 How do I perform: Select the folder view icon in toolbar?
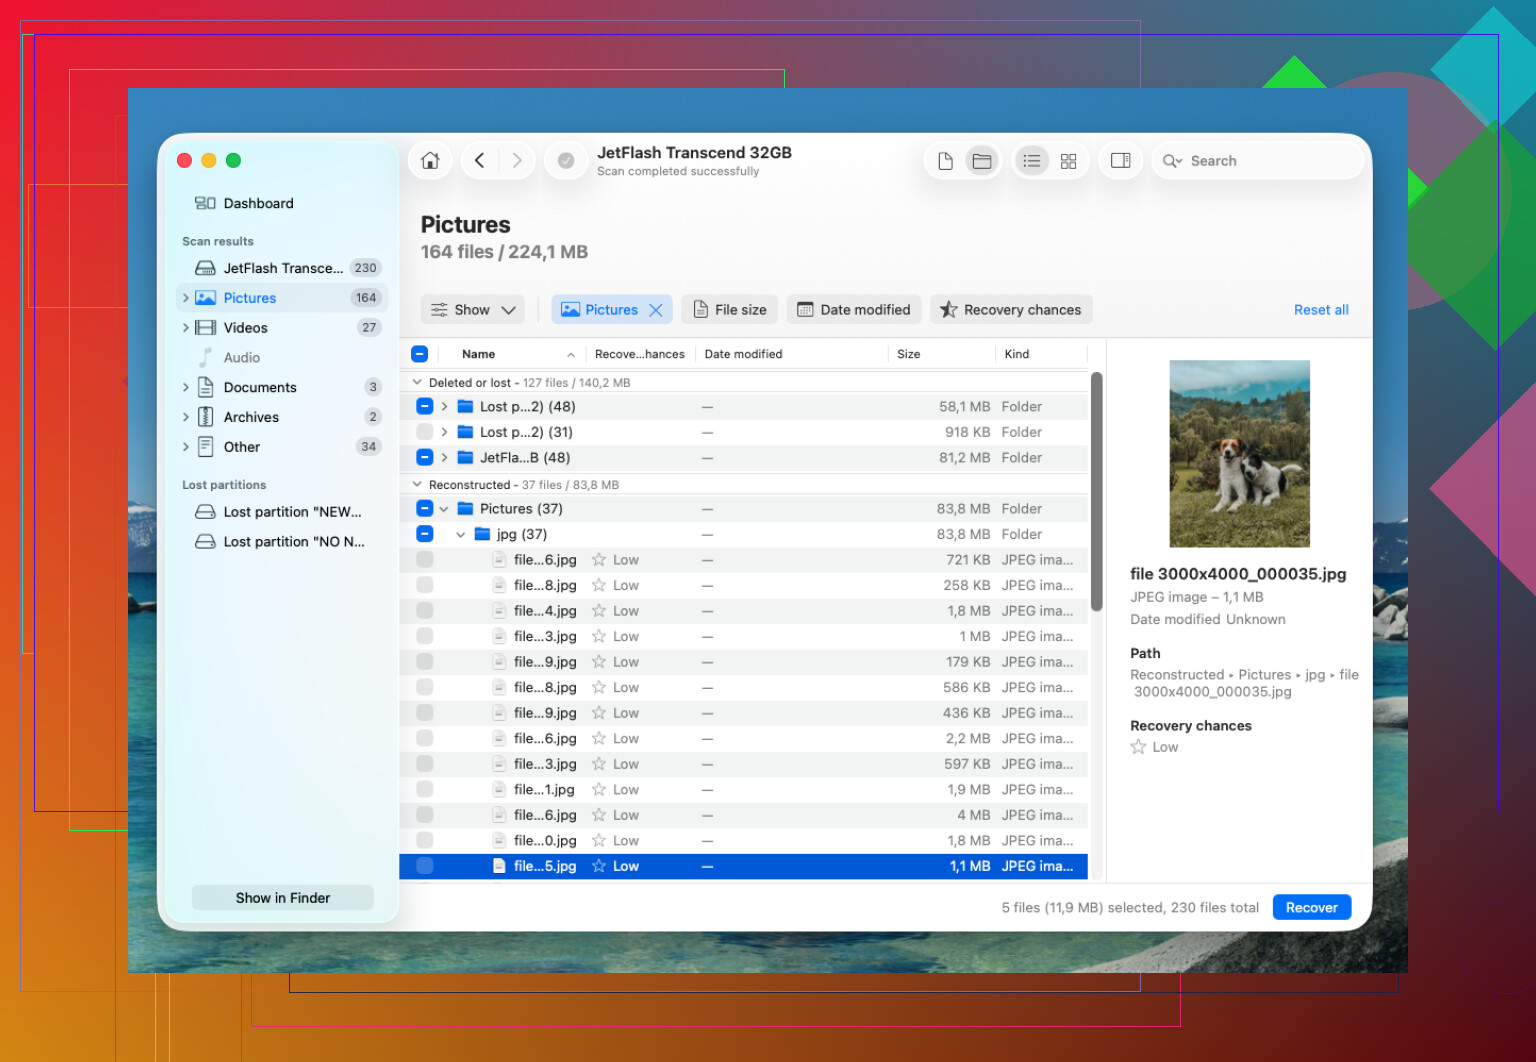tap(982, 161)
